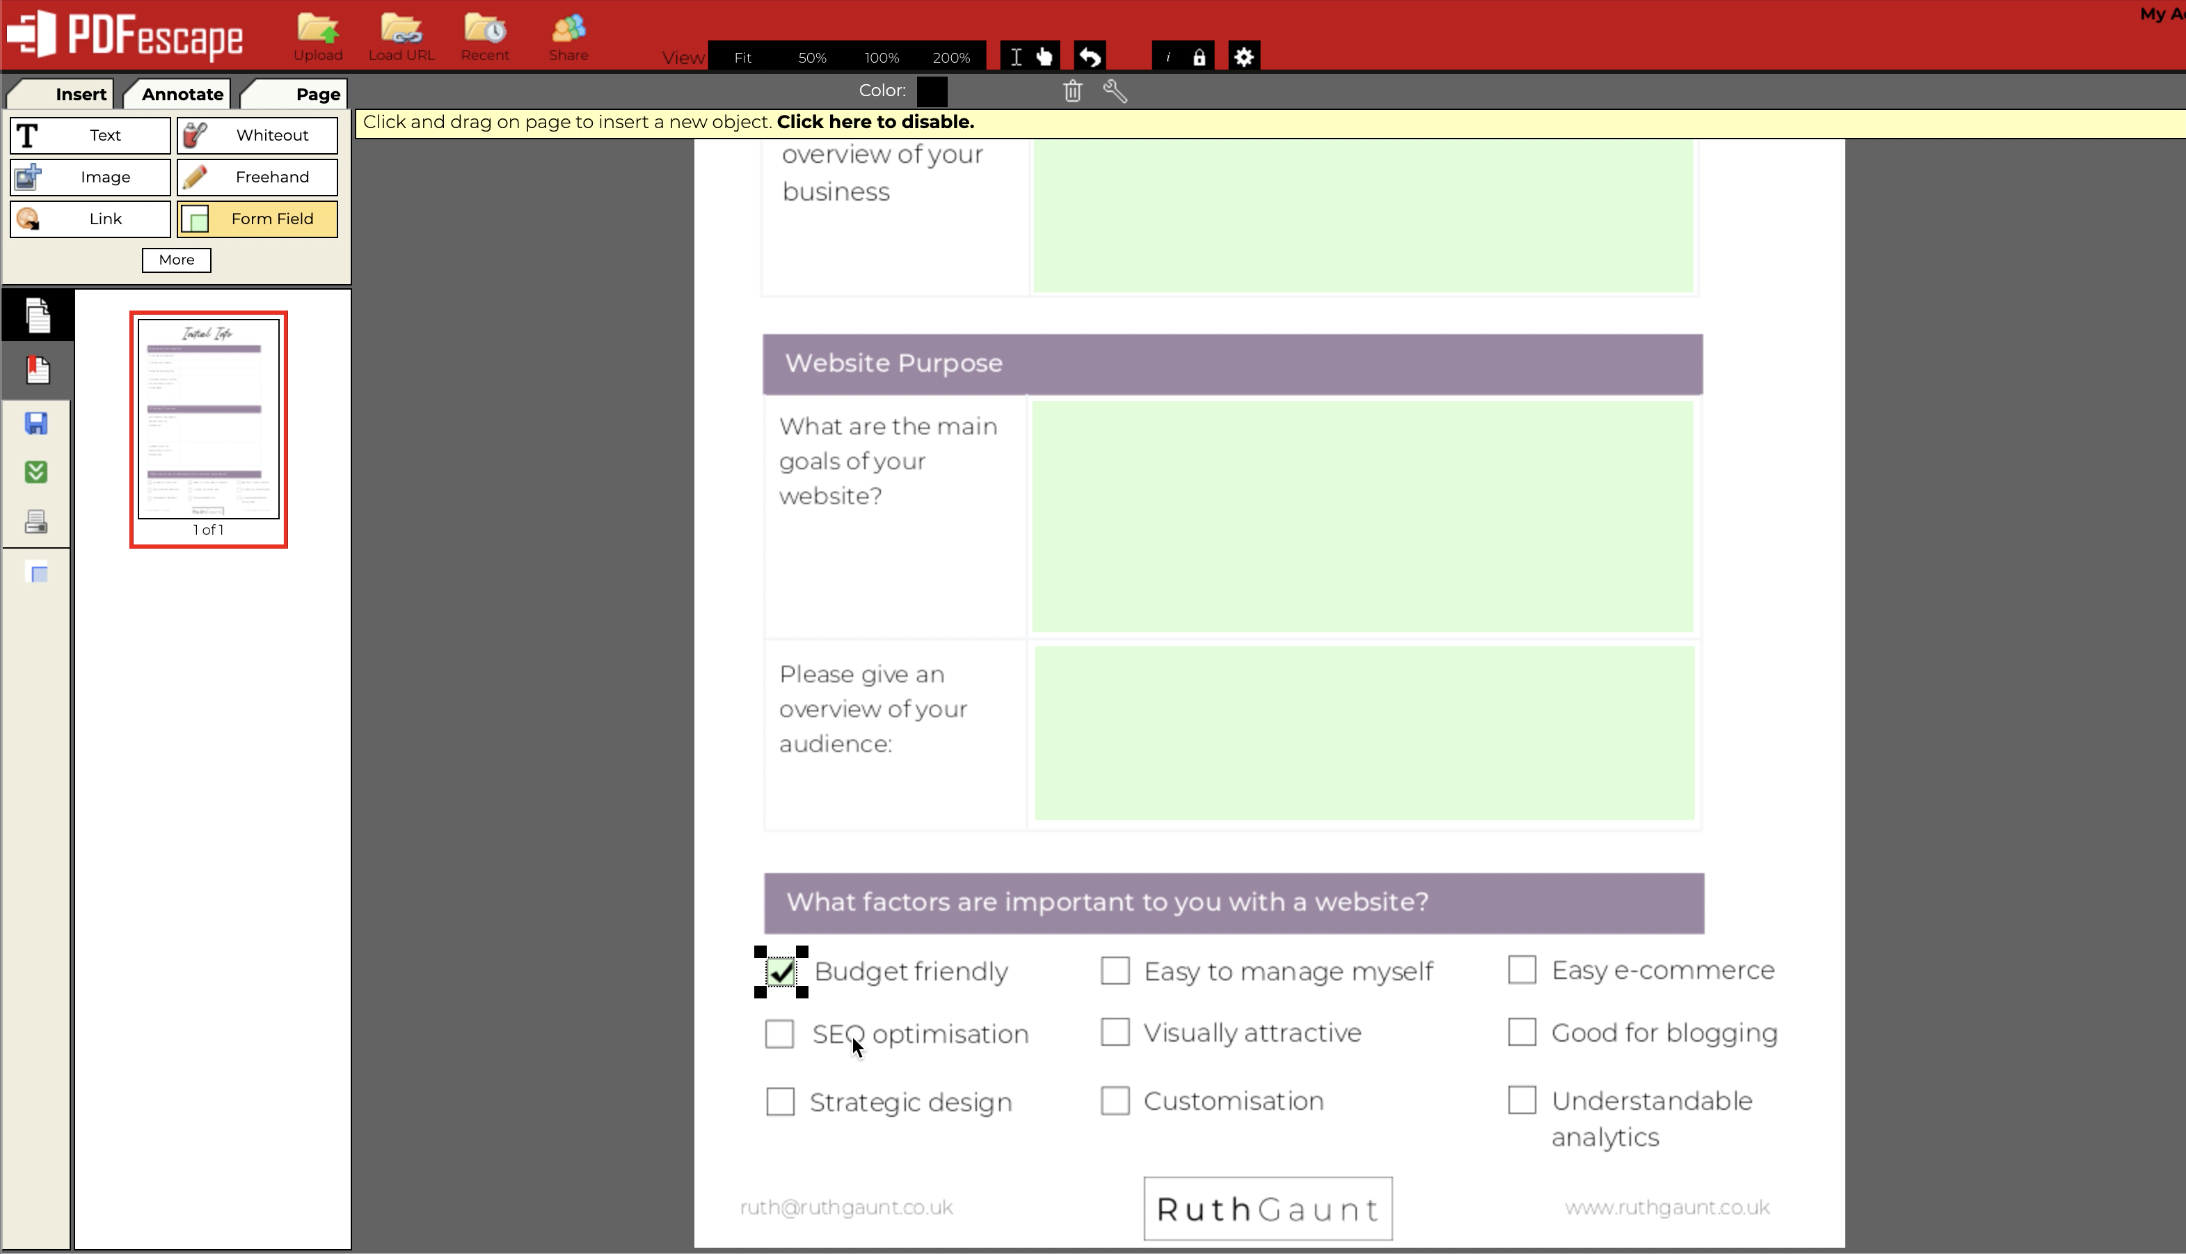The height and width of the screenshot is (1254, 2186).
Task: Open the black Color swatch
Action: click(x=932, y=91)
